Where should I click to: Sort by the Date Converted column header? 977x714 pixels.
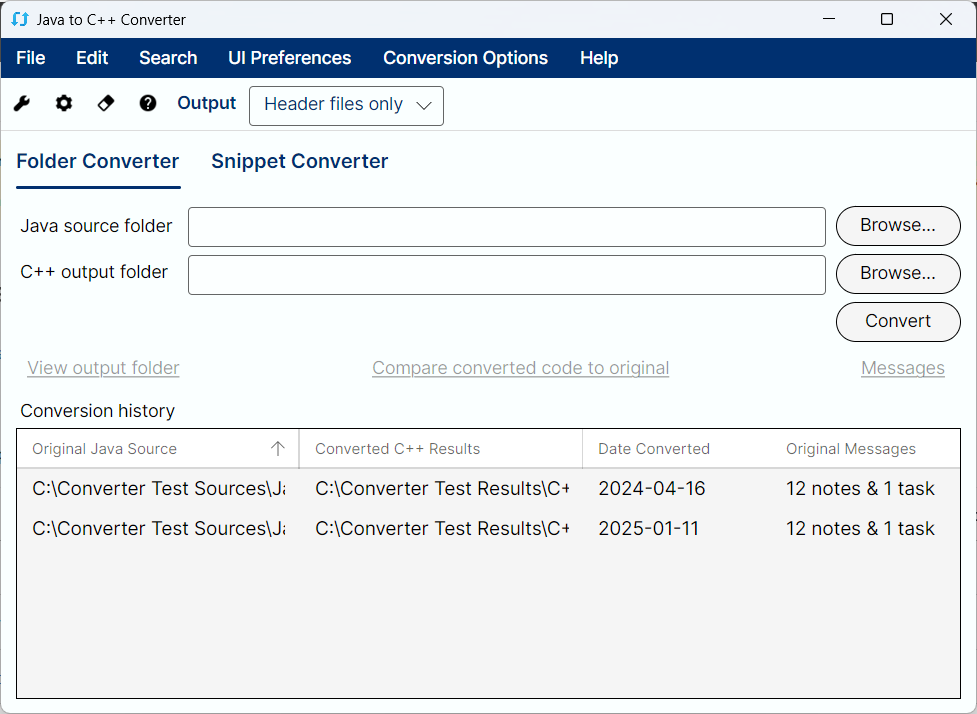pos(654,449)
